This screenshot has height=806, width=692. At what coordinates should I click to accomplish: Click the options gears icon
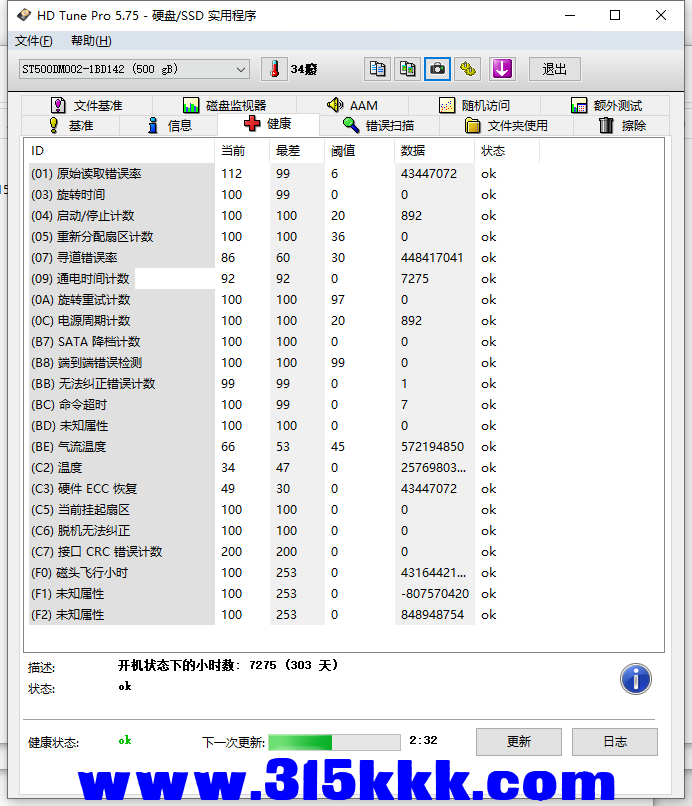(x=467, y=69)
